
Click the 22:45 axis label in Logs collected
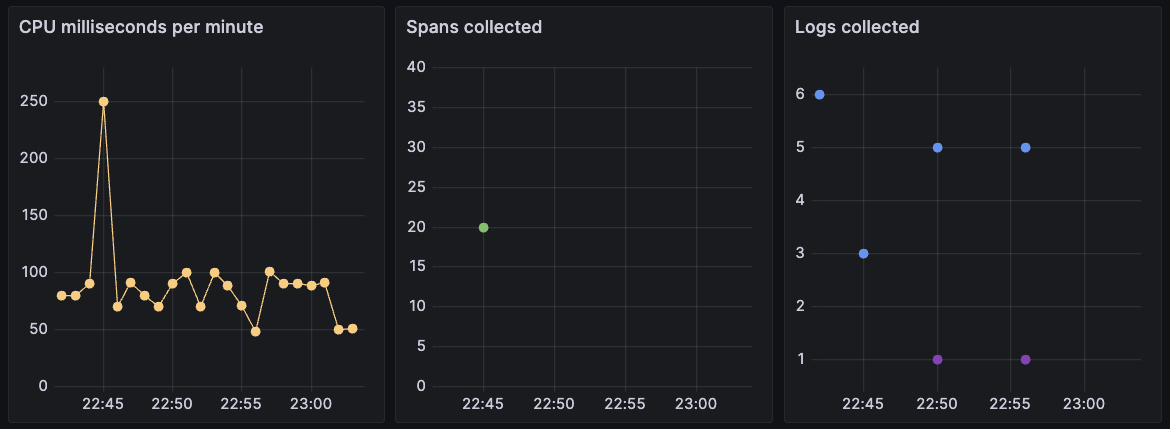click(863, 404)
